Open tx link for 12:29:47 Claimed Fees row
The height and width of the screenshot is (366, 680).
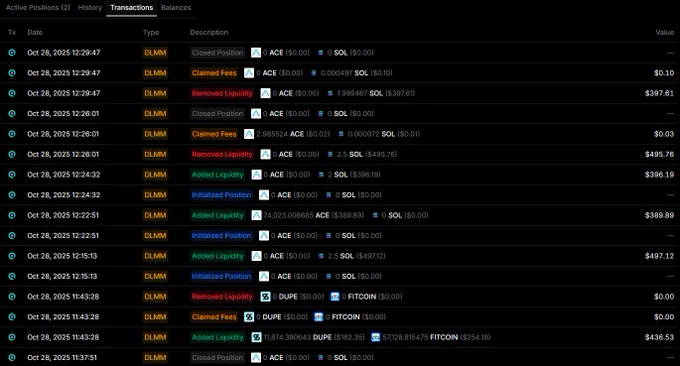tap(12, 73)
